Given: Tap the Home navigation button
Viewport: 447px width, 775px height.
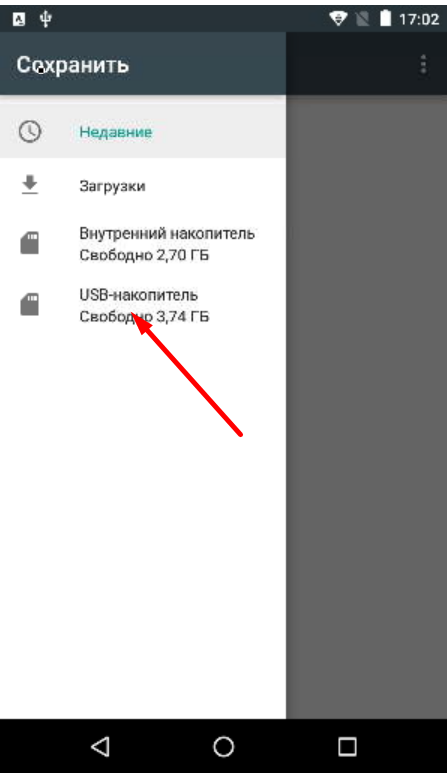Looking at the screenshot, I should pyautogui.click(x=224, y=746).
